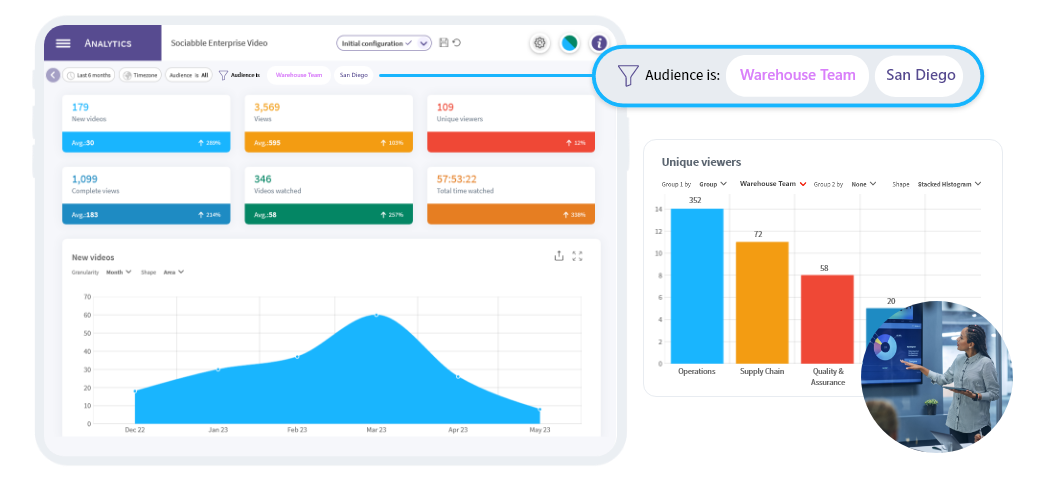Screen dimensions: 1040x480
Task: Open the Granularity Month dropdown
Action: 119,272
